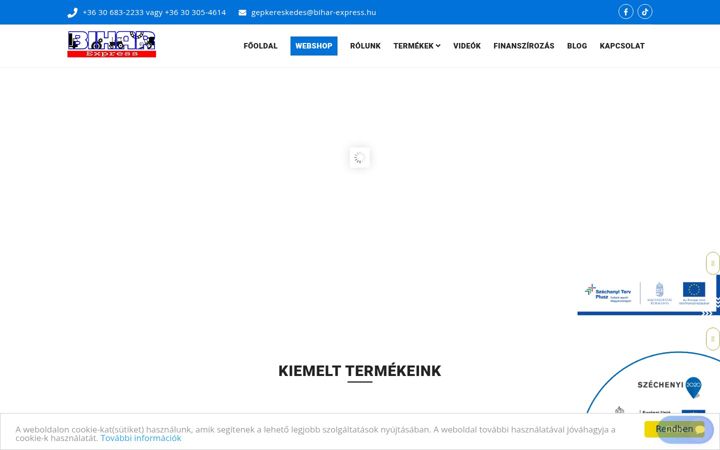The width and height of the screenshot is (720, 450).
Task: Open the Bihar Express logo
Action: pyautogui.click(x=112, y=44)
